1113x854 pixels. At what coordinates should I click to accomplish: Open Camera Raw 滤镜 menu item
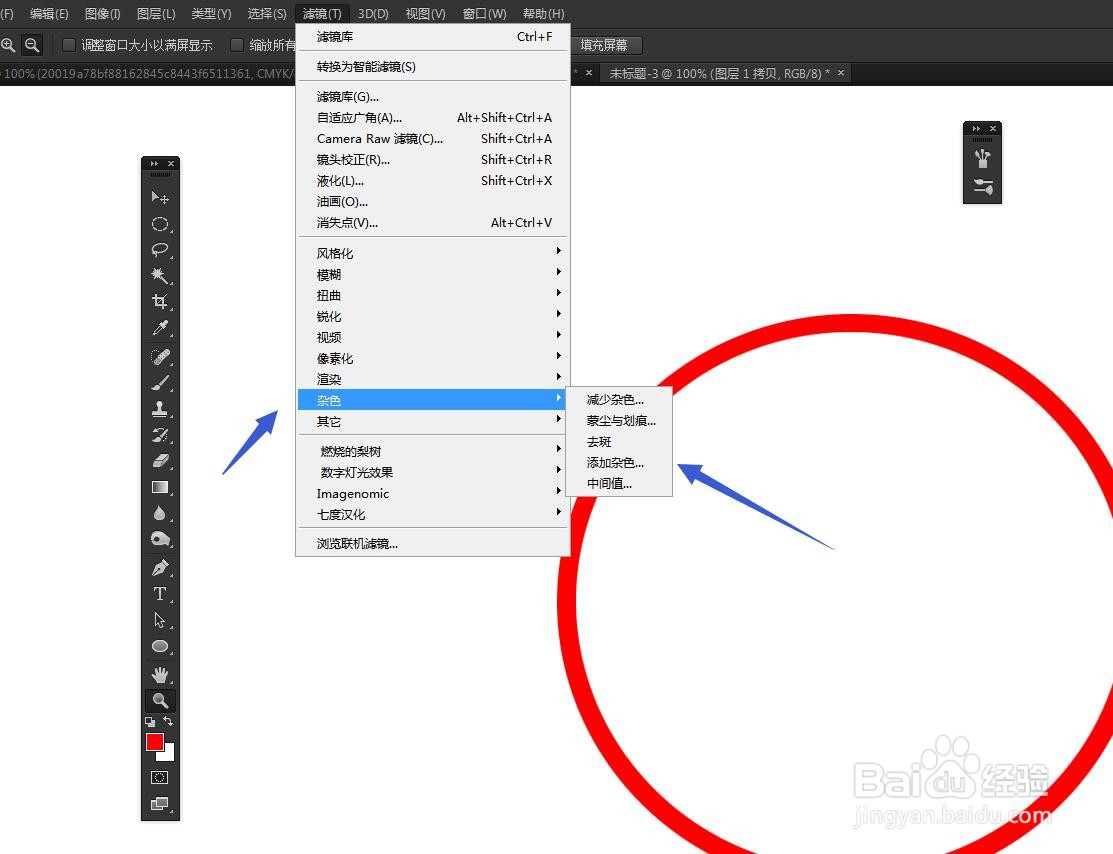(433, 138)
